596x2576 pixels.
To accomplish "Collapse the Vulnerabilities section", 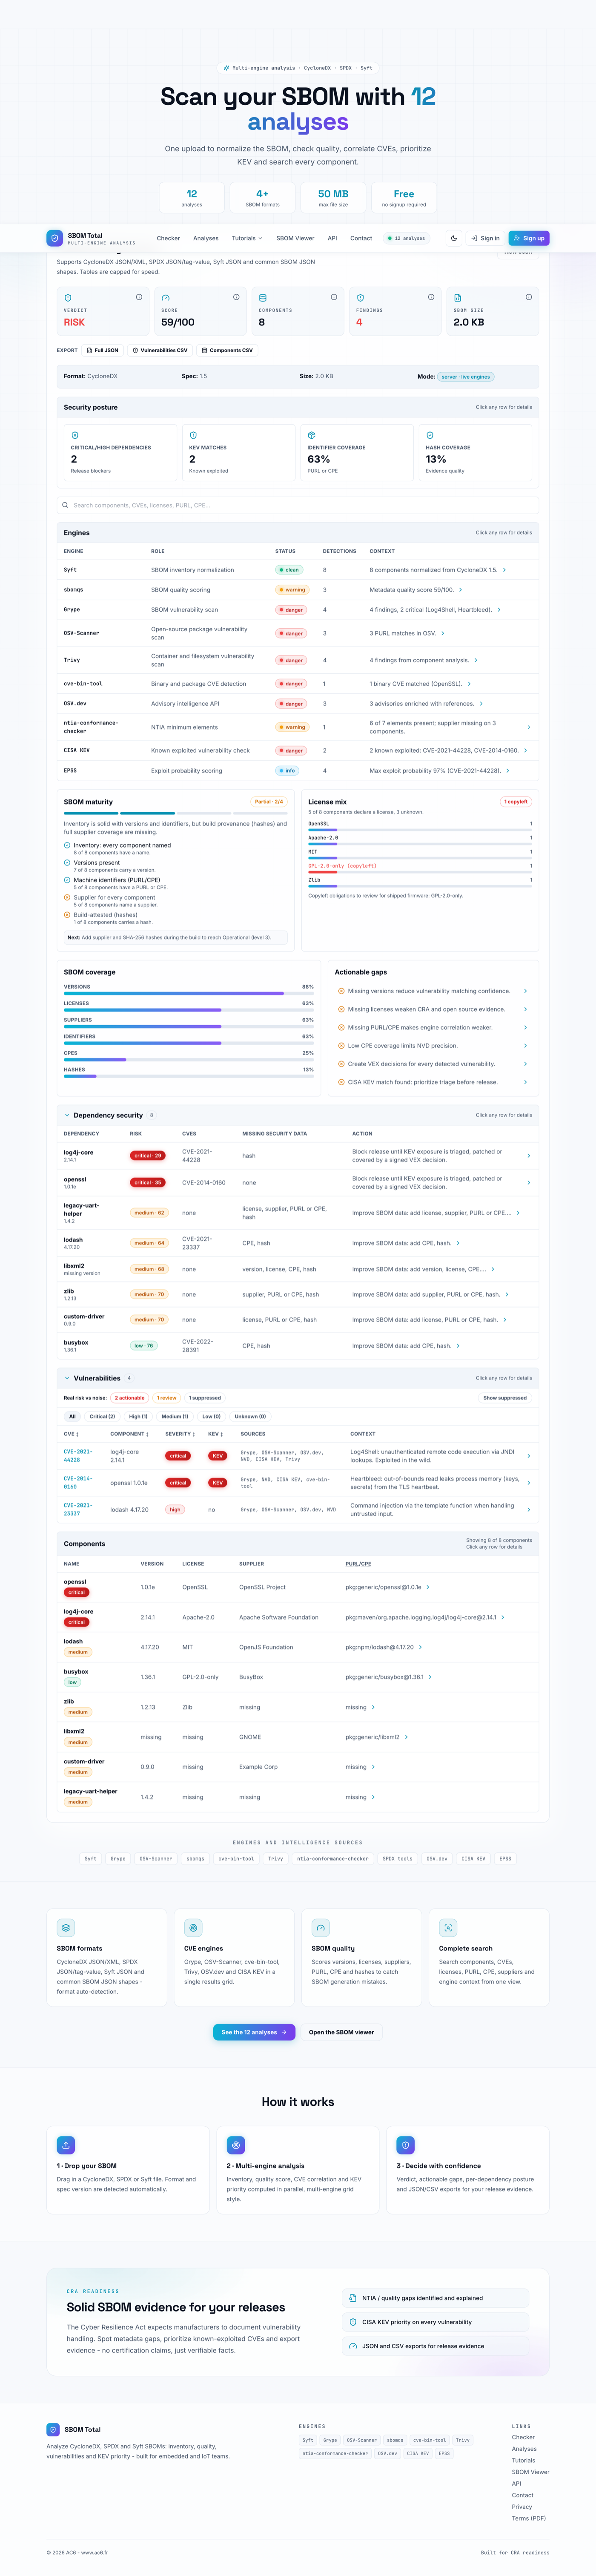I will tap(67, 1378).
